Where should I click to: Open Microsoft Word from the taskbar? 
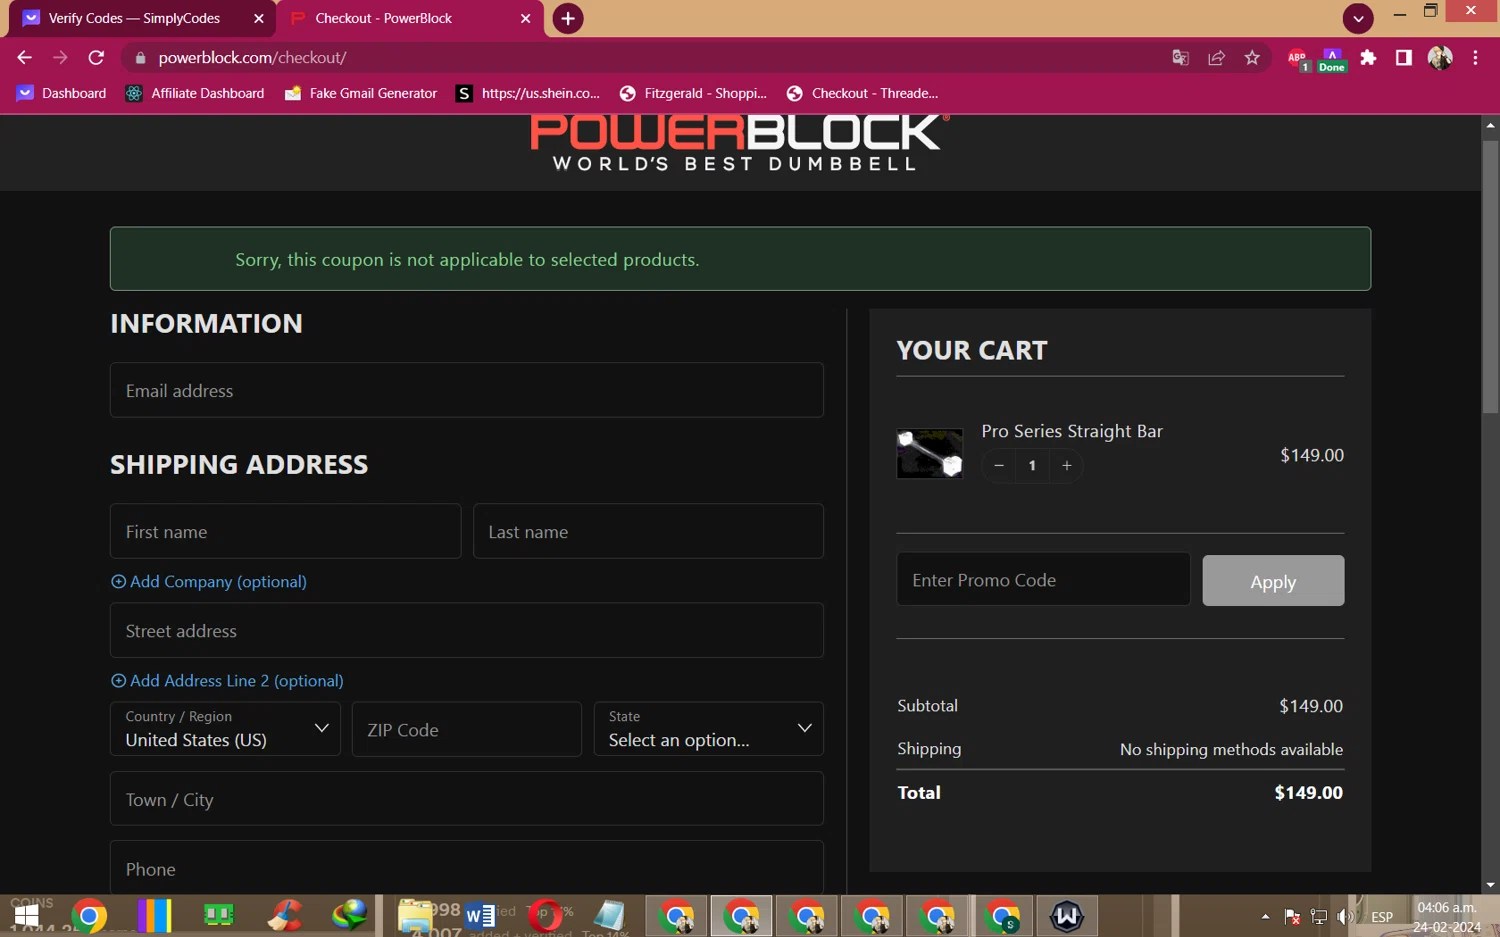pos(479,915)
